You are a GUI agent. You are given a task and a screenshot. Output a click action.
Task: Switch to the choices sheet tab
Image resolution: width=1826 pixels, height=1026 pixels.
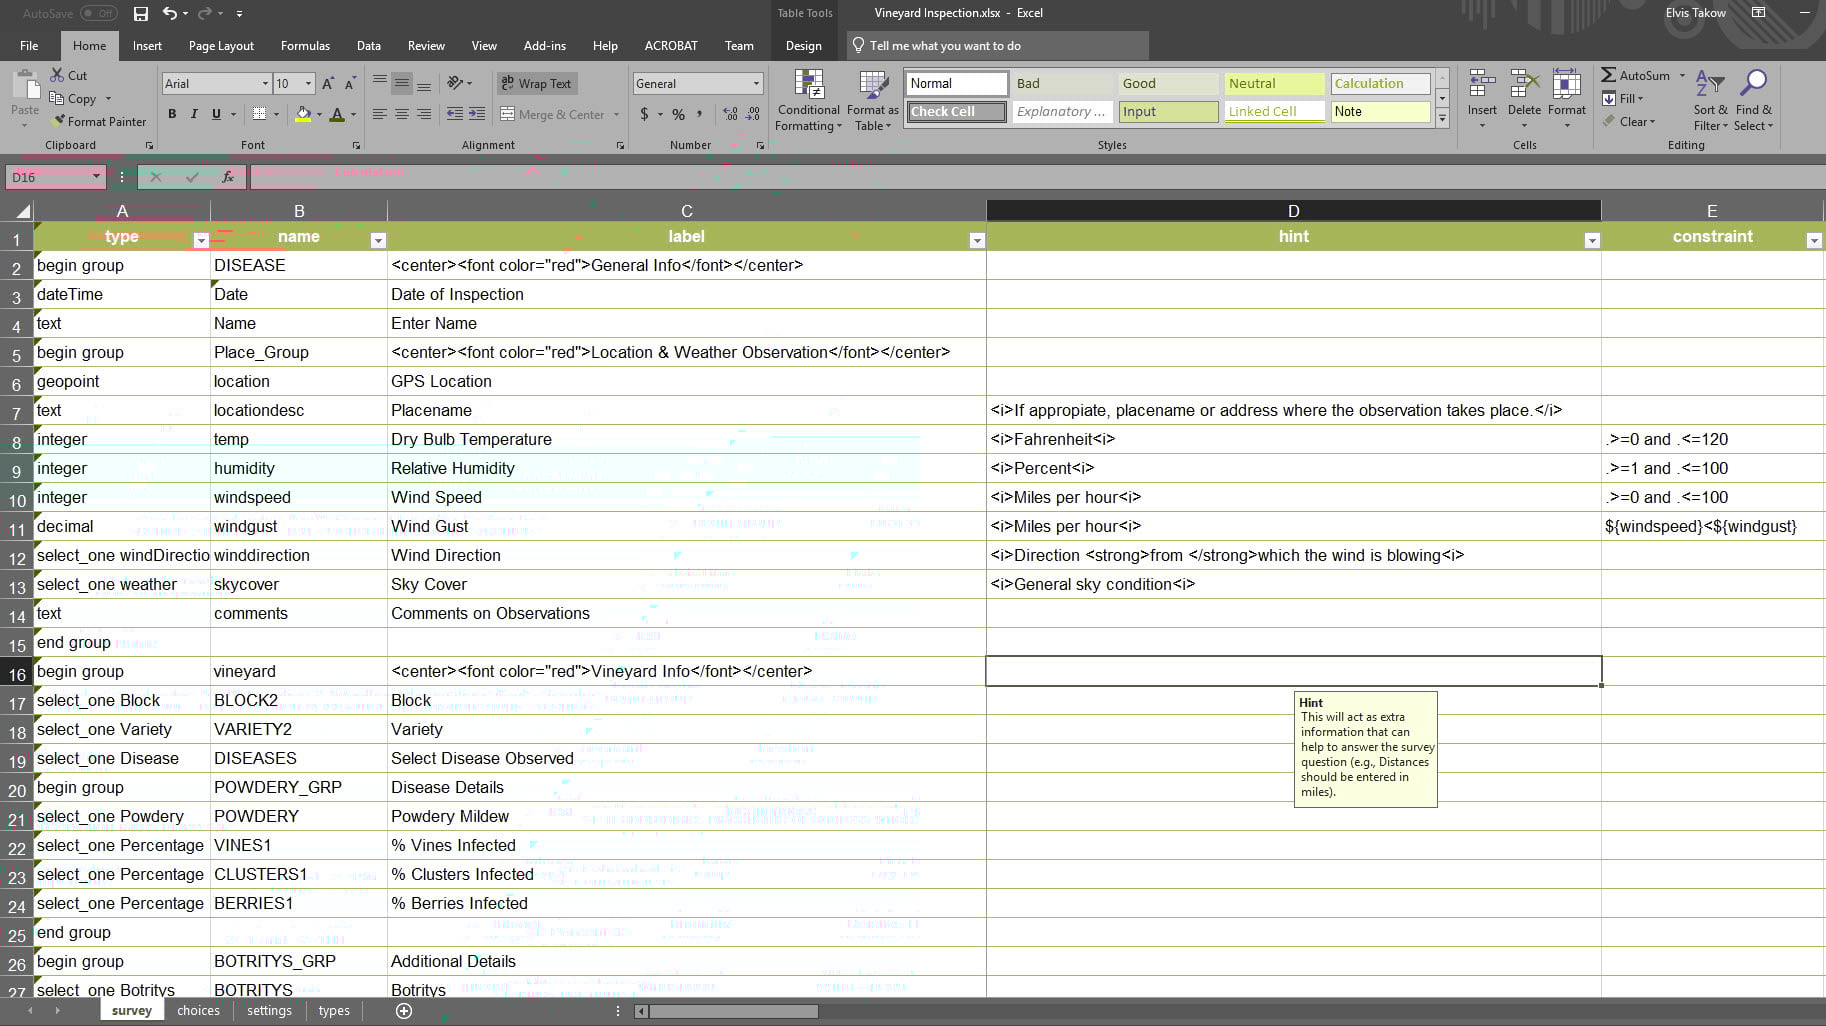(198, 1011)
